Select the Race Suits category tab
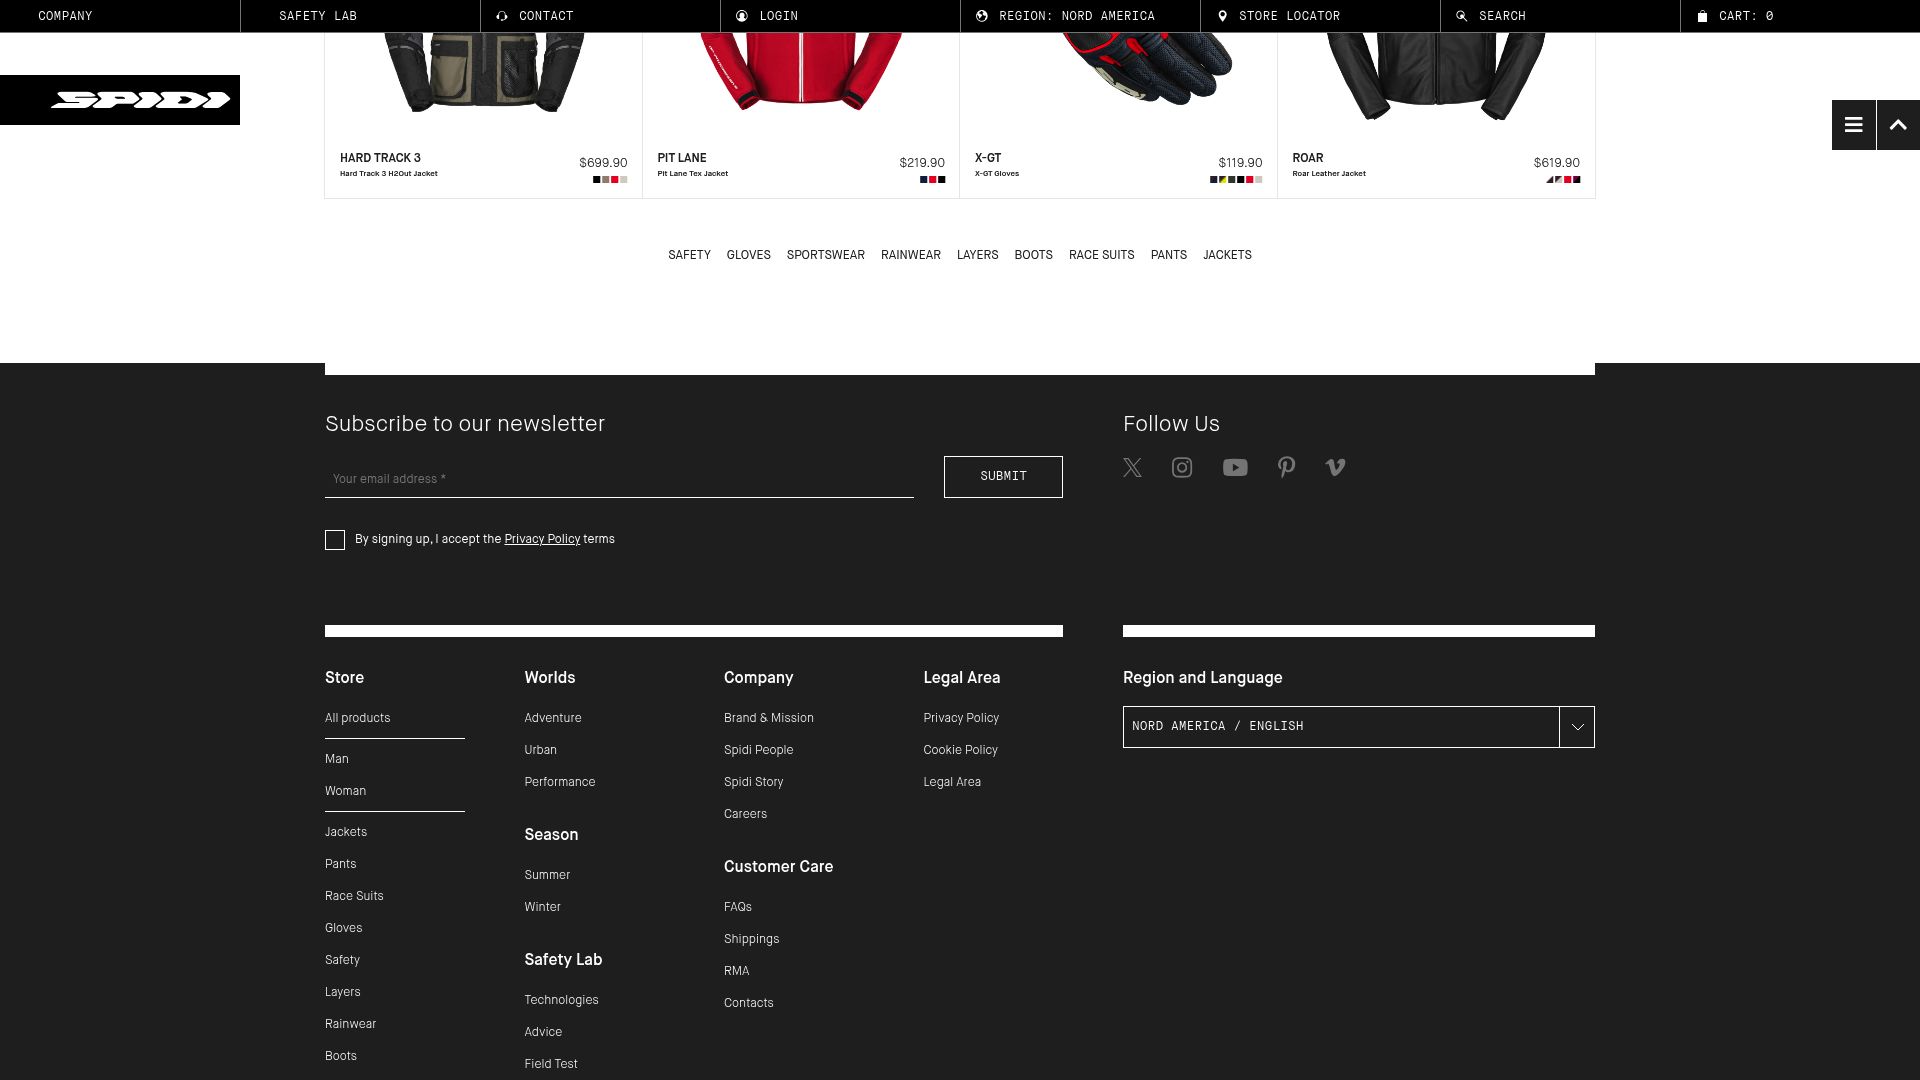Screen dimensions: 1920x1080 (x=1101, y=255)
